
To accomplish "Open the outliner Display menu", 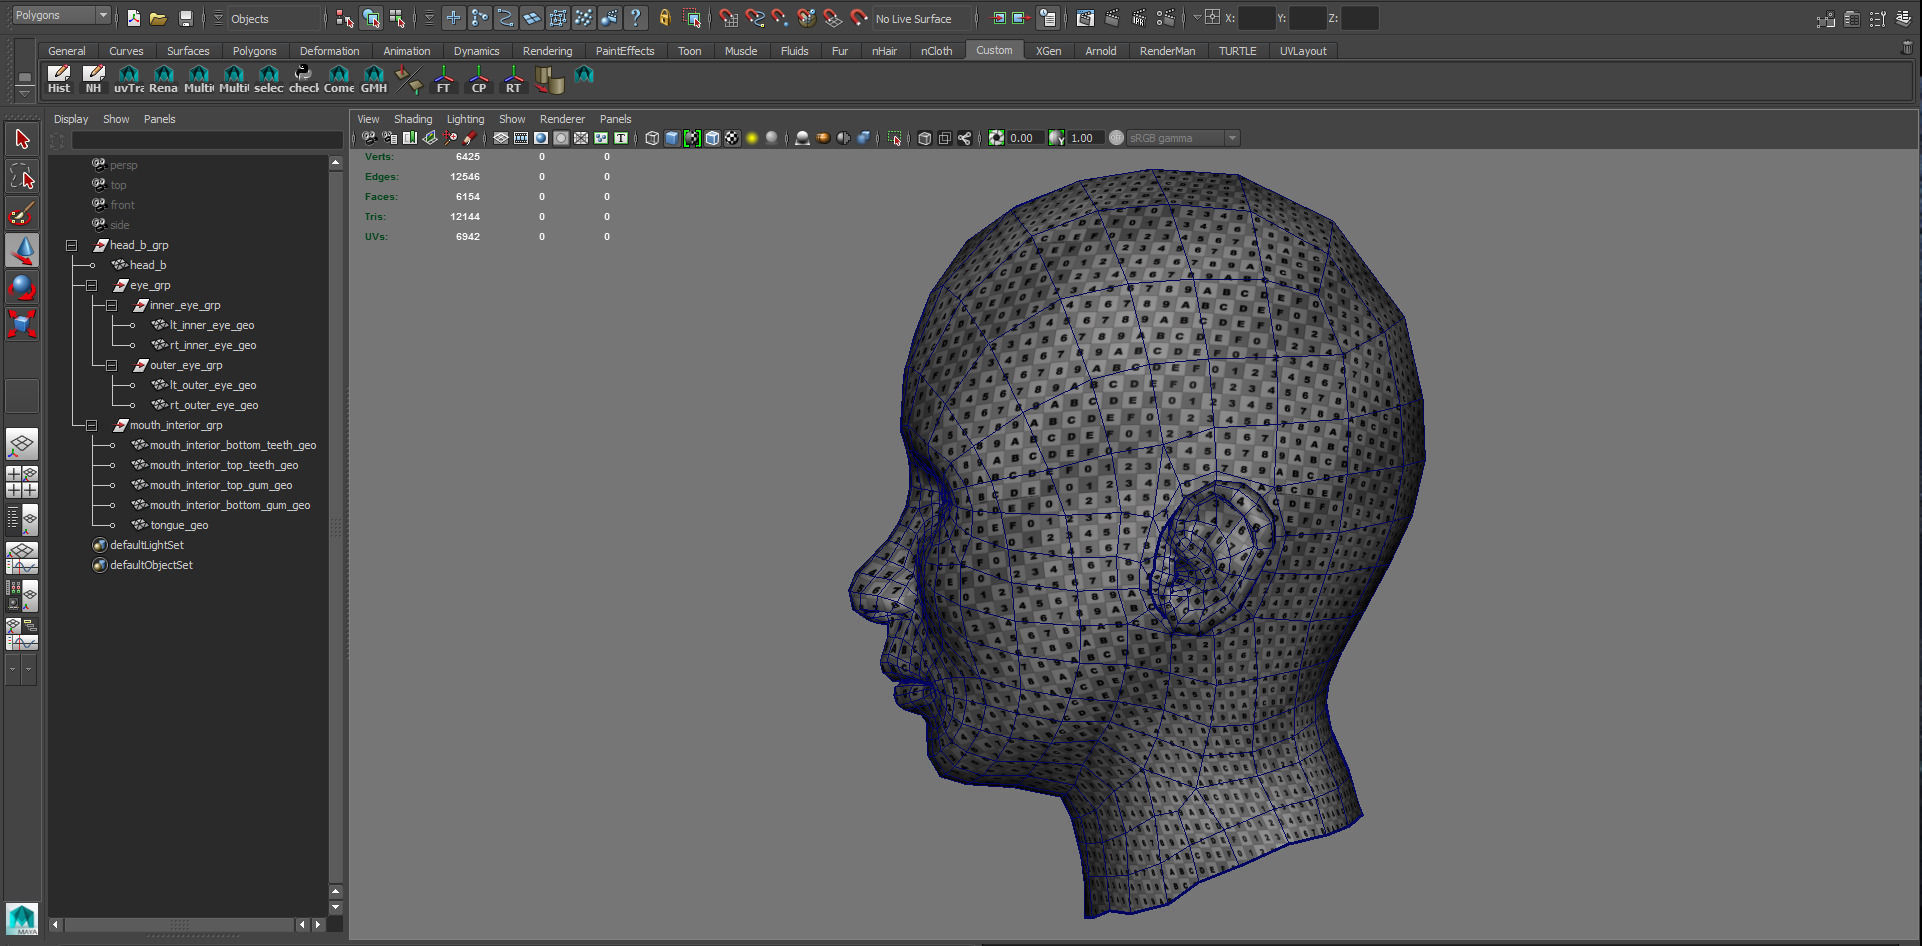I will click(x=71, y=119).
